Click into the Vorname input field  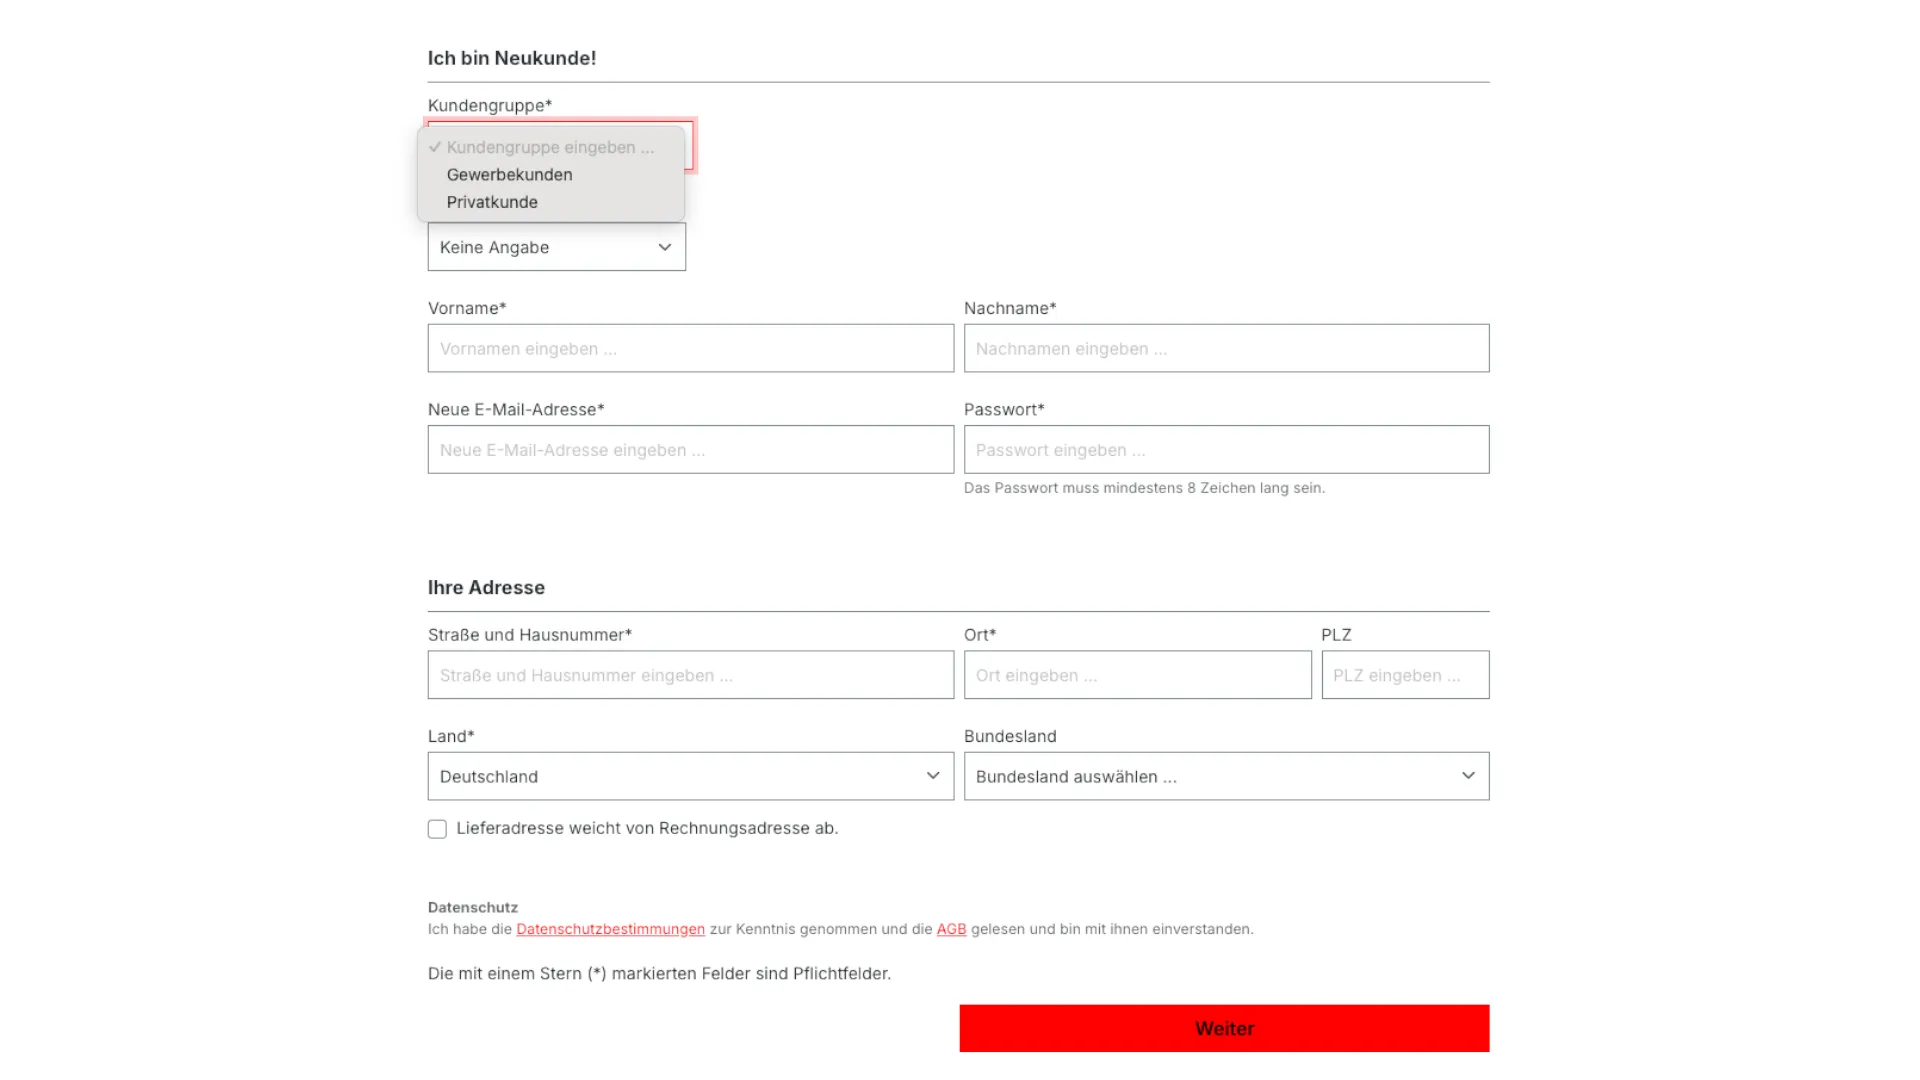tap(690, 348)
